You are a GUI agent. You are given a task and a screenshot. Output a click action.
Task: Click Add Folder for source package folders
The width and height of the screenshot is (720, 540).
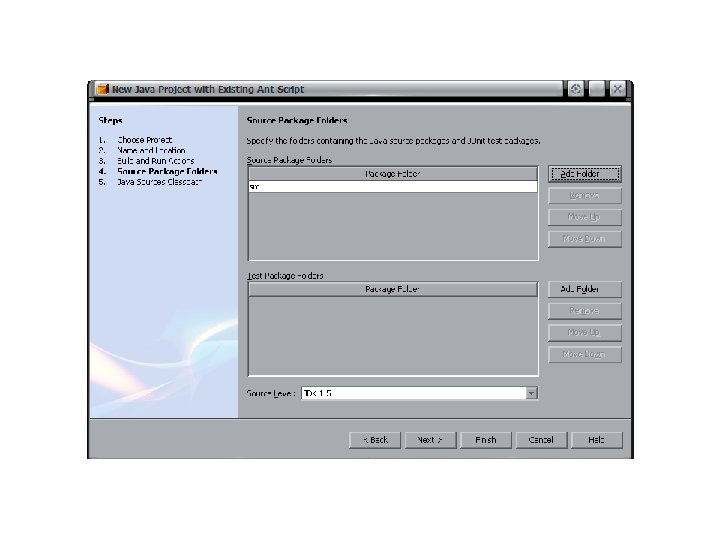(x=585, y=174)
